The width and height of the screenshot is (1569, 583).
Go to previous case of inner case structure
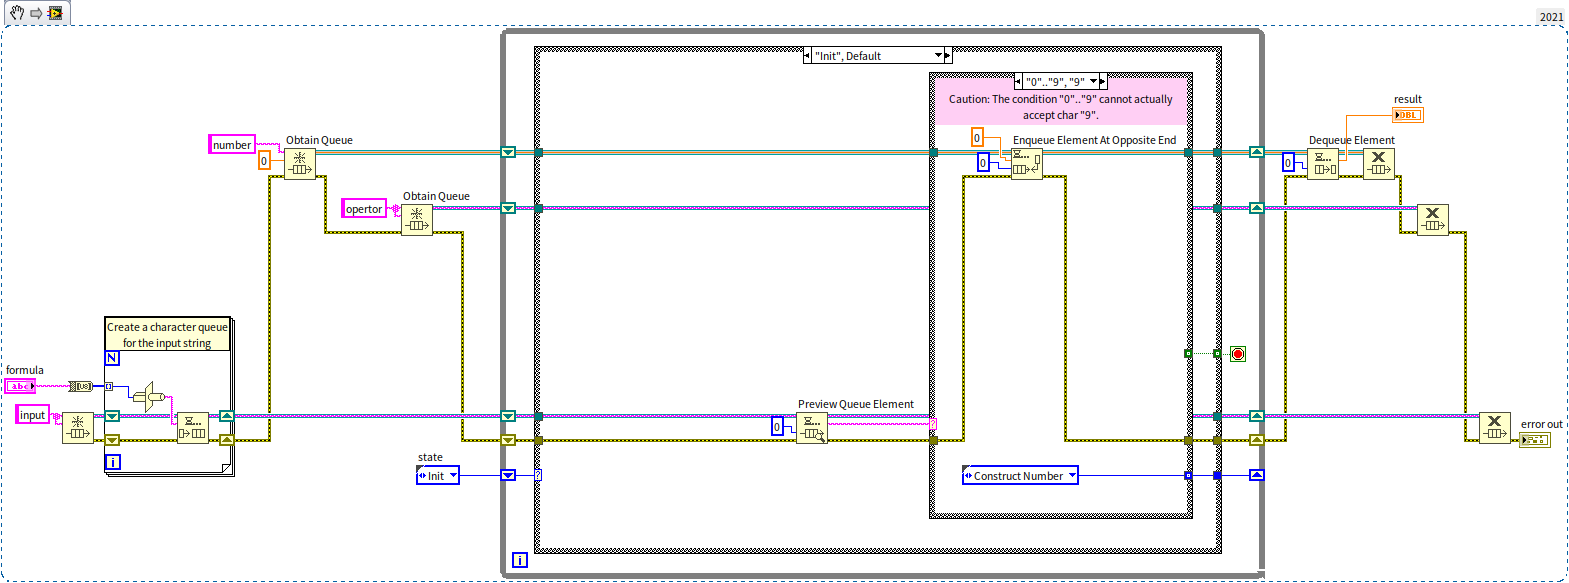pos(1018,82)
